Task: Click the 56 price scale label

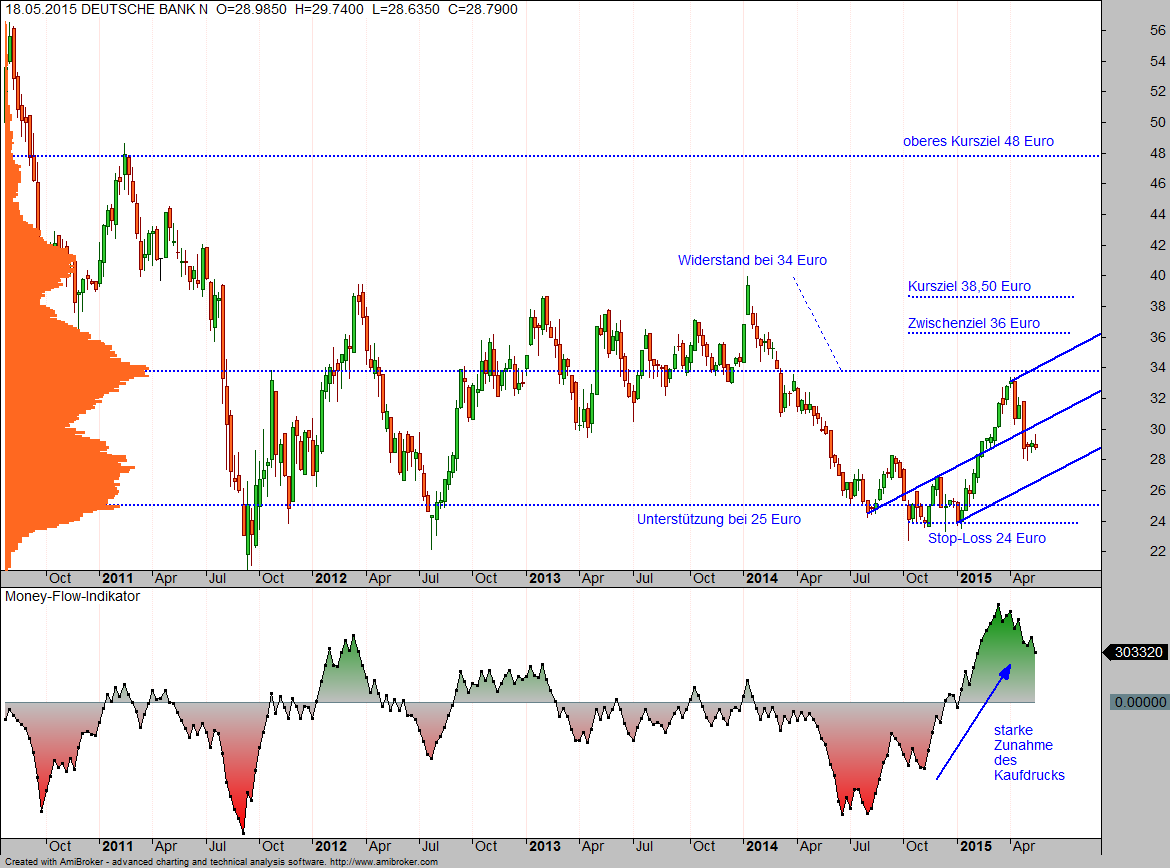Action: (x=1157, y=31)
